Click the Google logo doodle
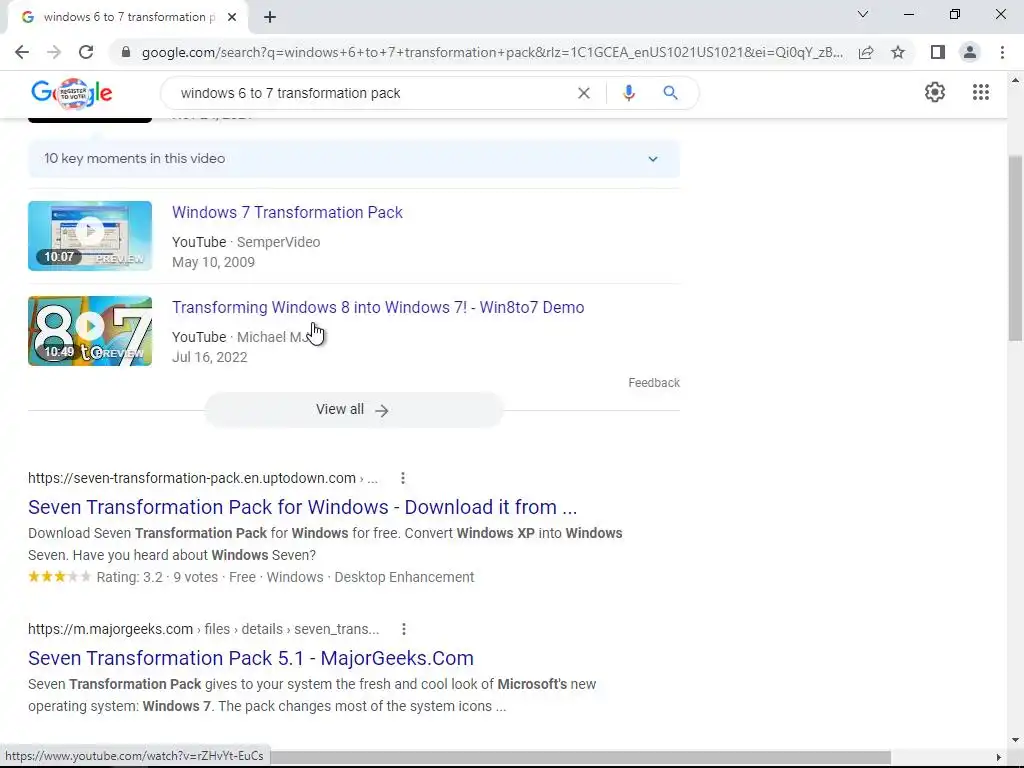The height and width of the screenshot is (768, 1024). point(72,93)
